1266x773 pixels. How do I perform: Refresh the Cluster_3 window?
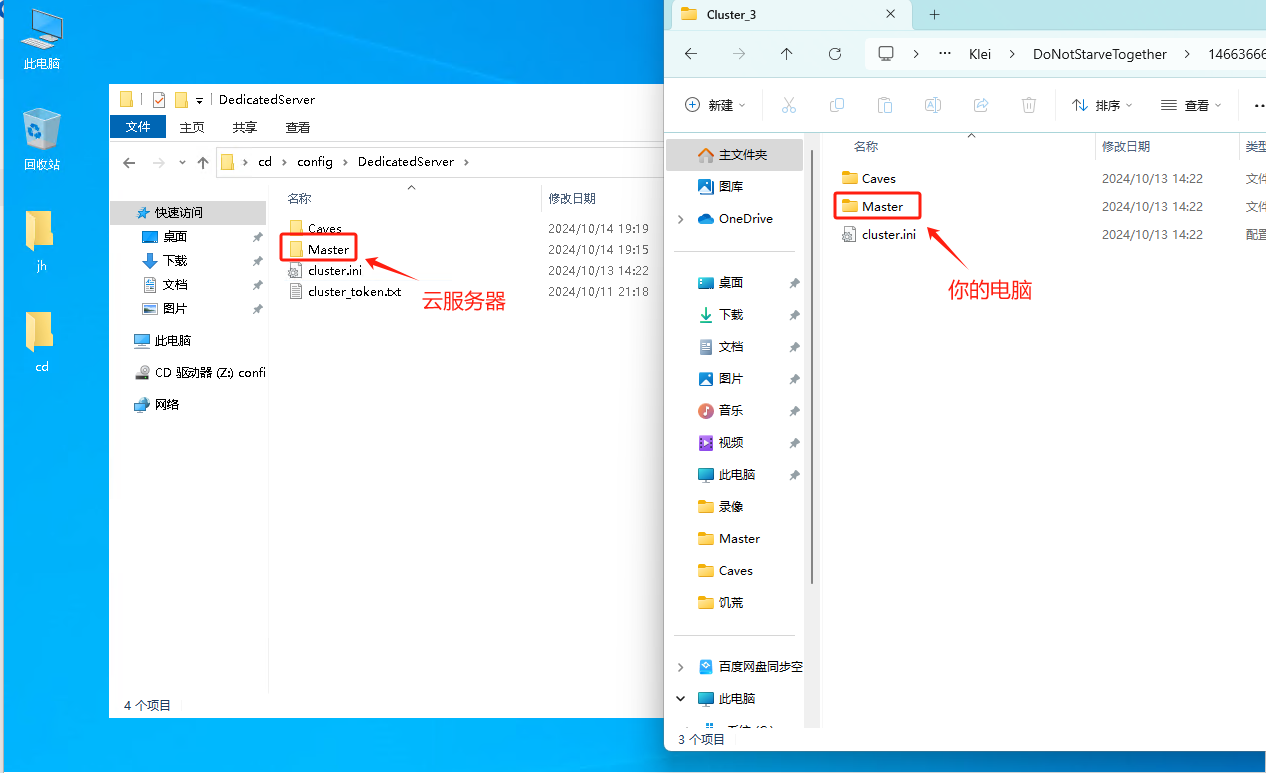pyautogui.click(x=835, y=54)
